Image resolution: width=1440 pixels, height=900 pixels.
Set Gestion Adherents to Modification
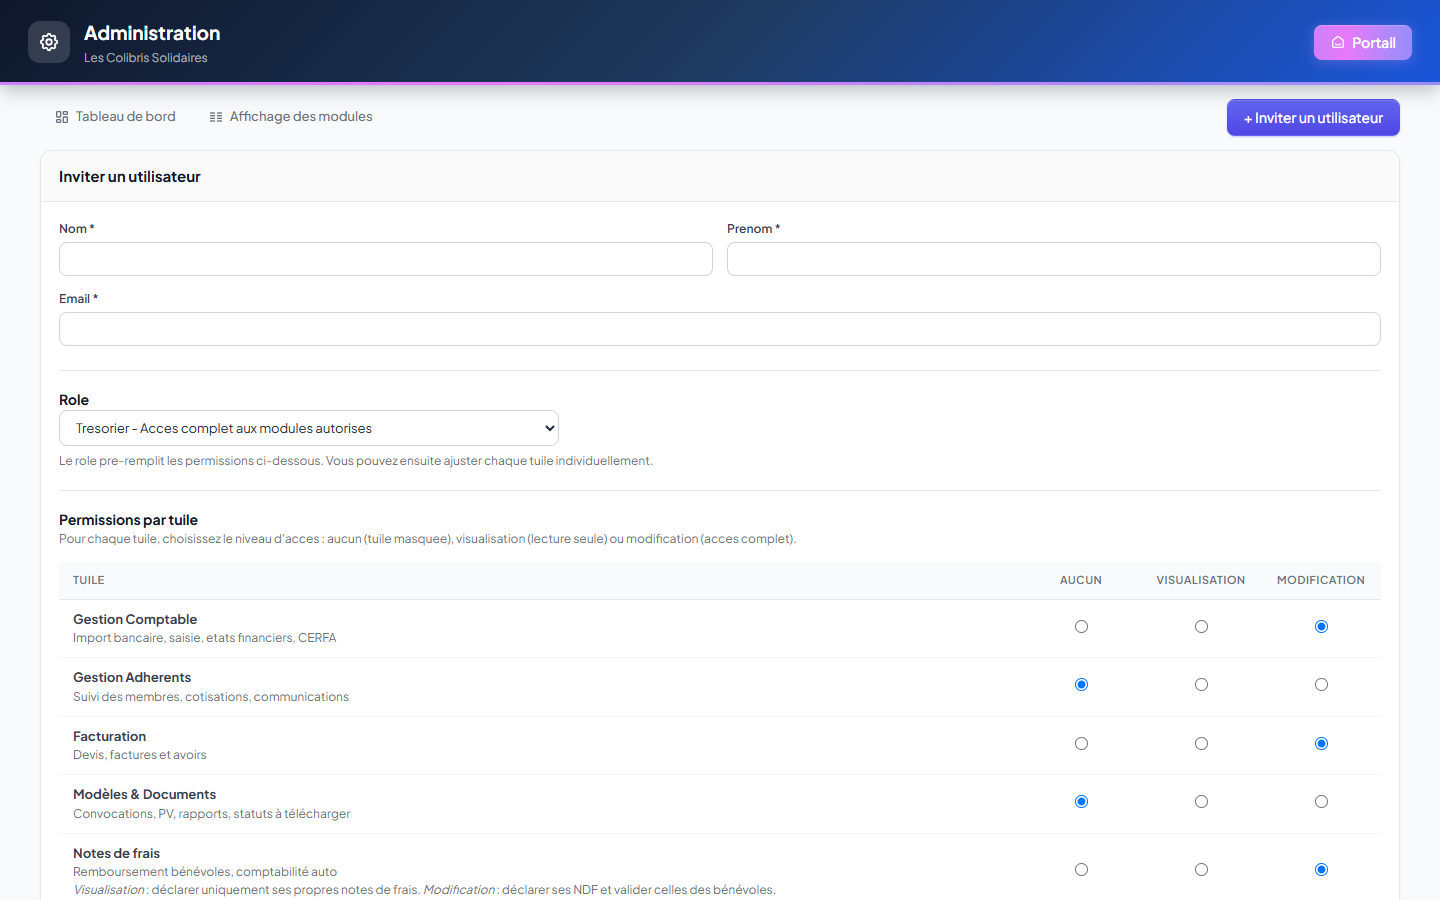tap(1321, 685)
